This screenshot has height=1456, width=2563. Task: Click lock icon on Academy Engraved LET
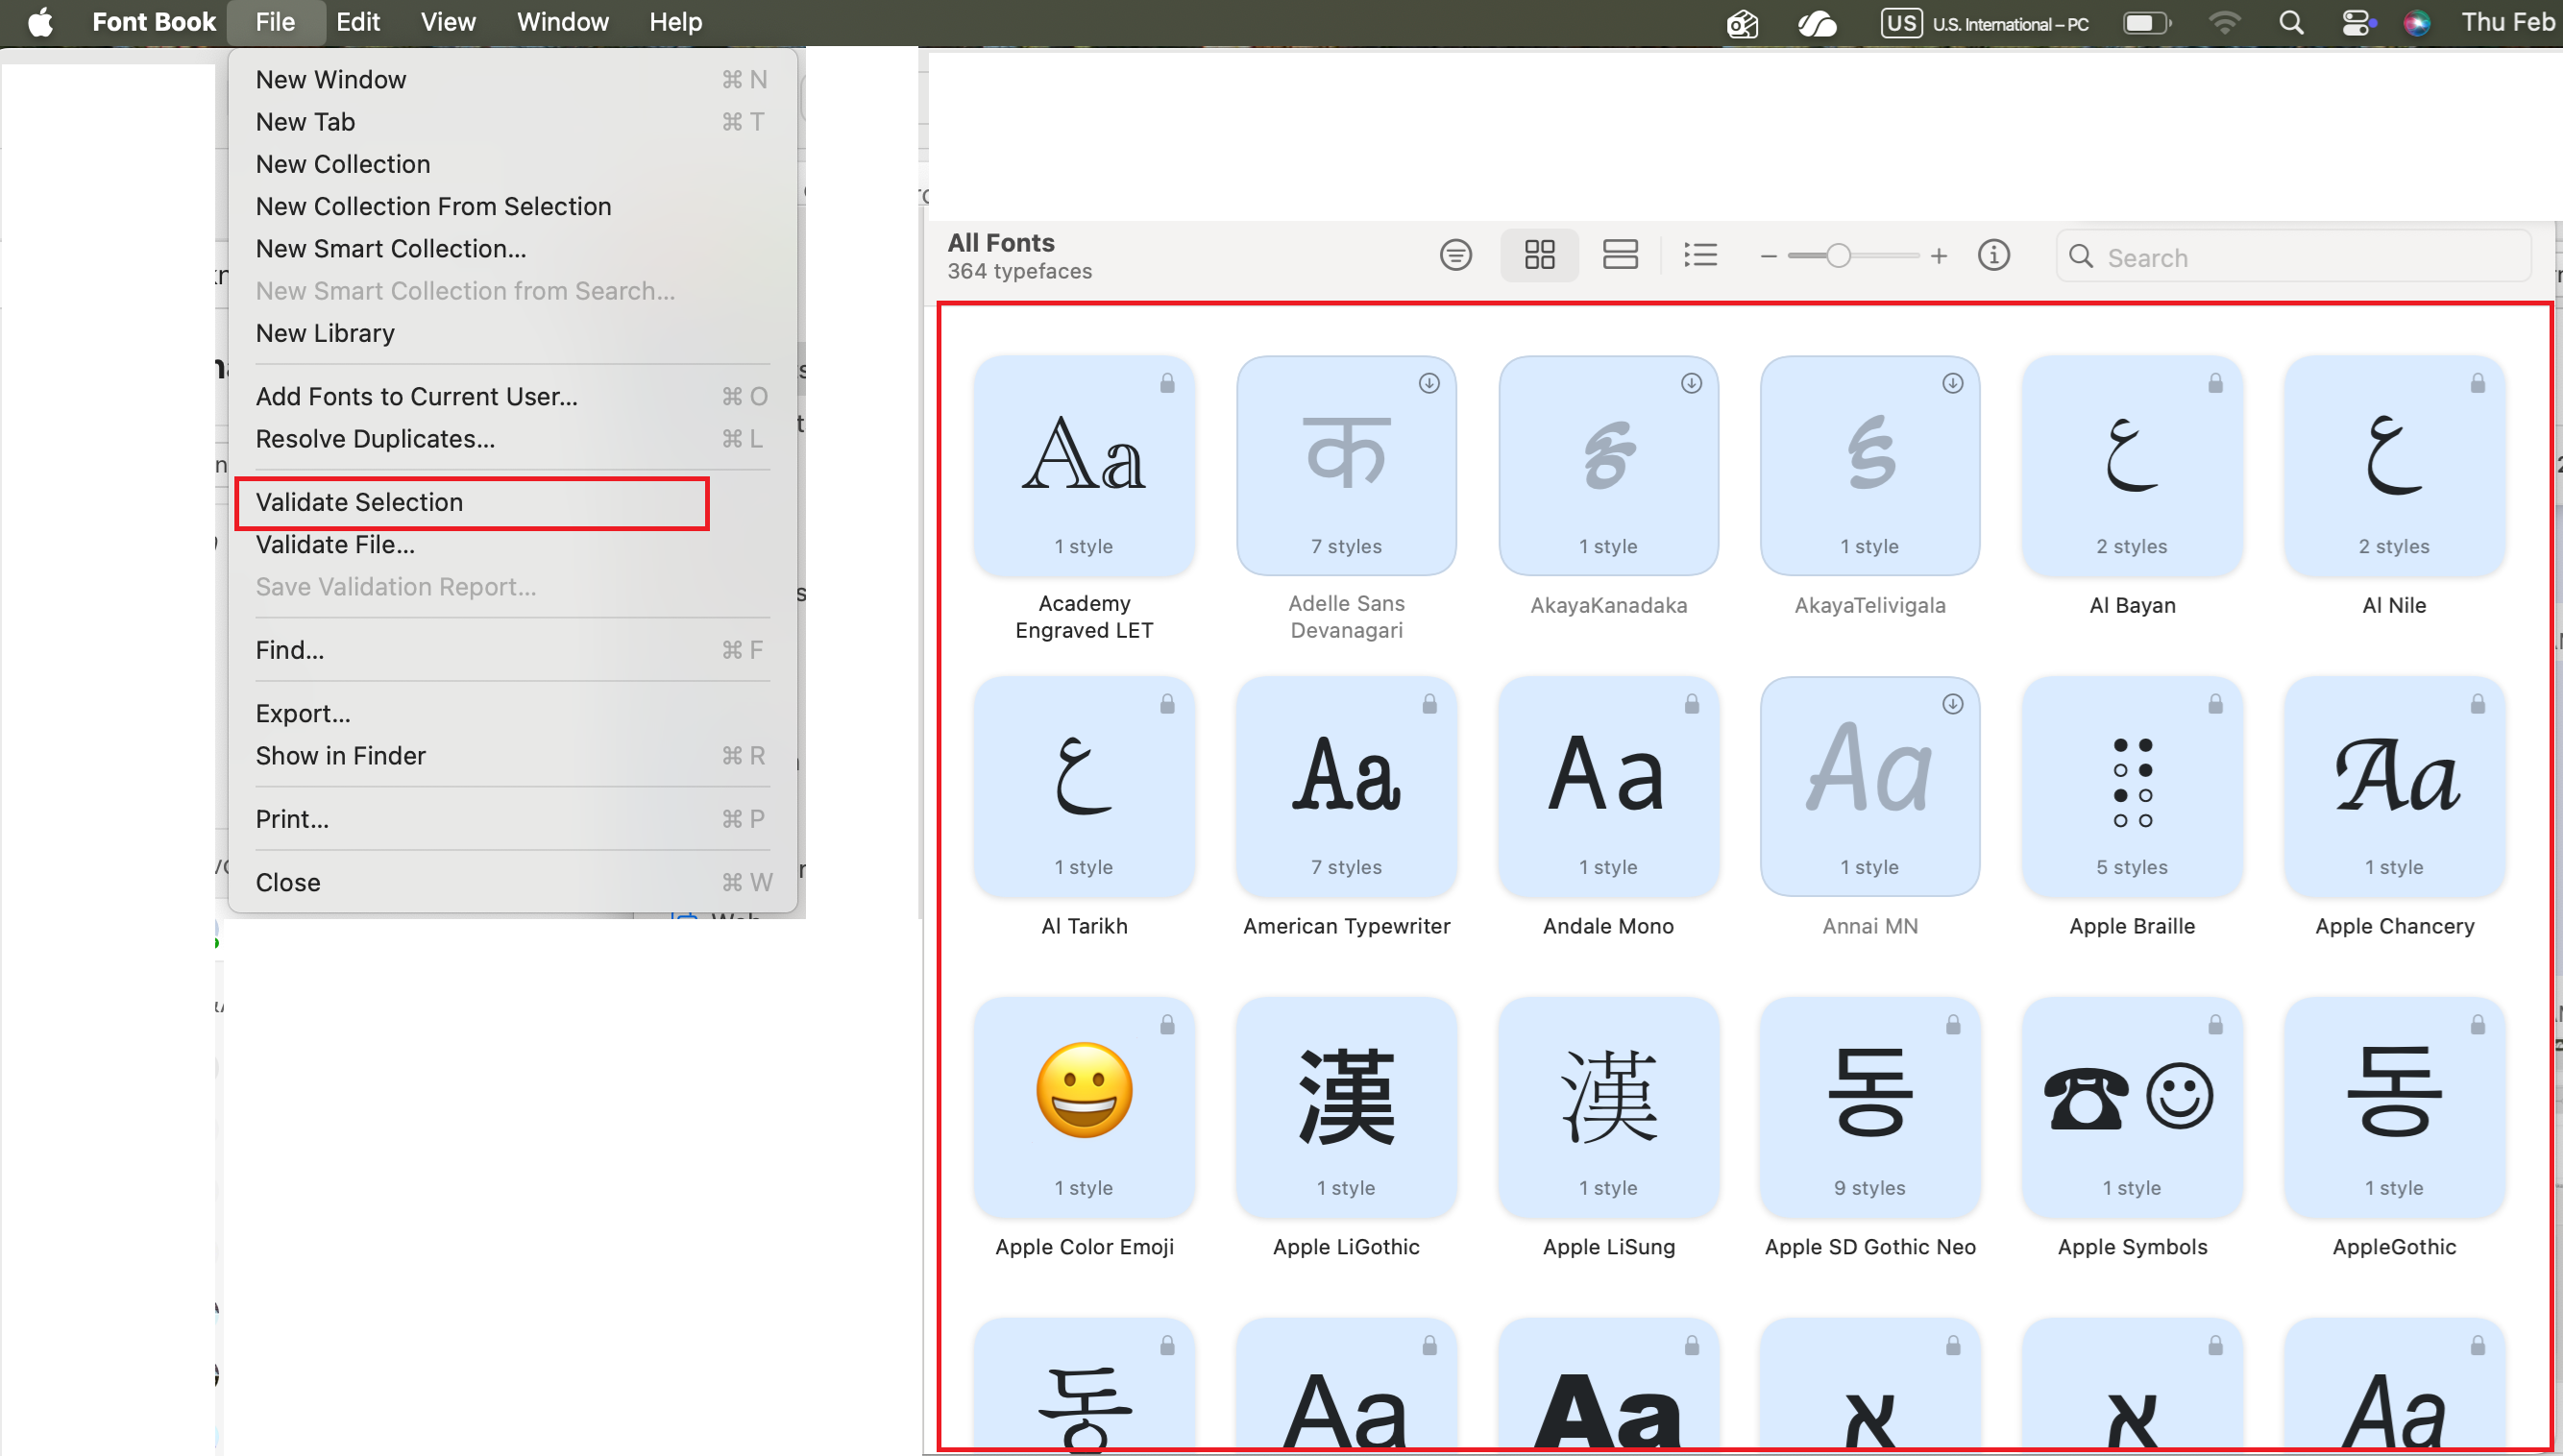coord(1167,383)
